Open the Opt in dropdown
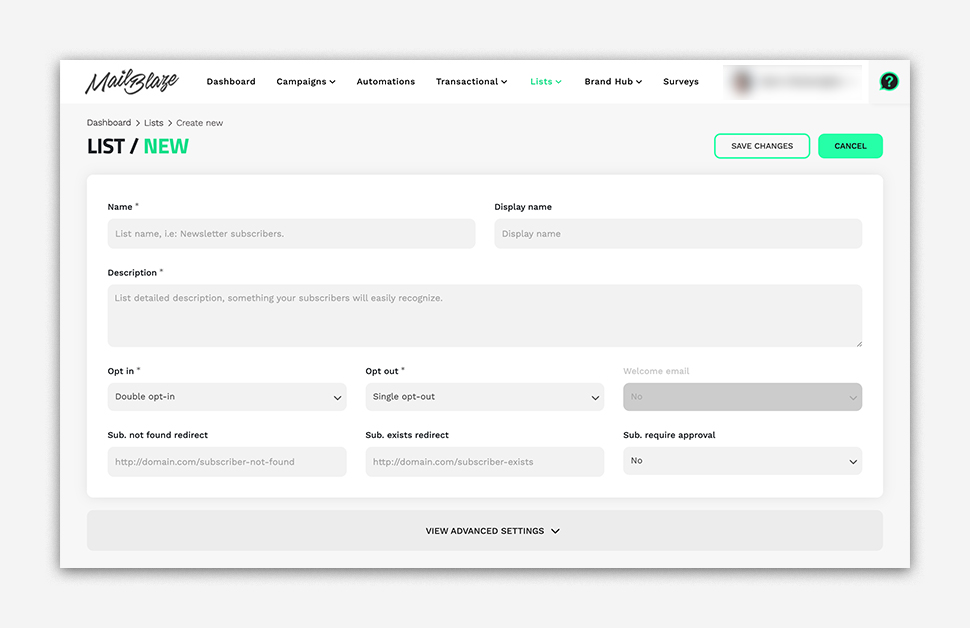970x628 pixels. point(227,397)
